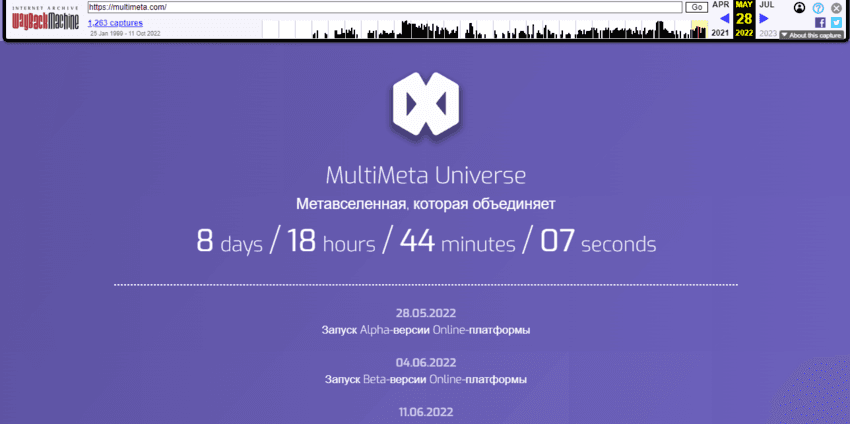Image resolution: width=850 pixels, height=424 pixels.
Task: Select JUL in the capture month navigation
Action: point(766,5)
